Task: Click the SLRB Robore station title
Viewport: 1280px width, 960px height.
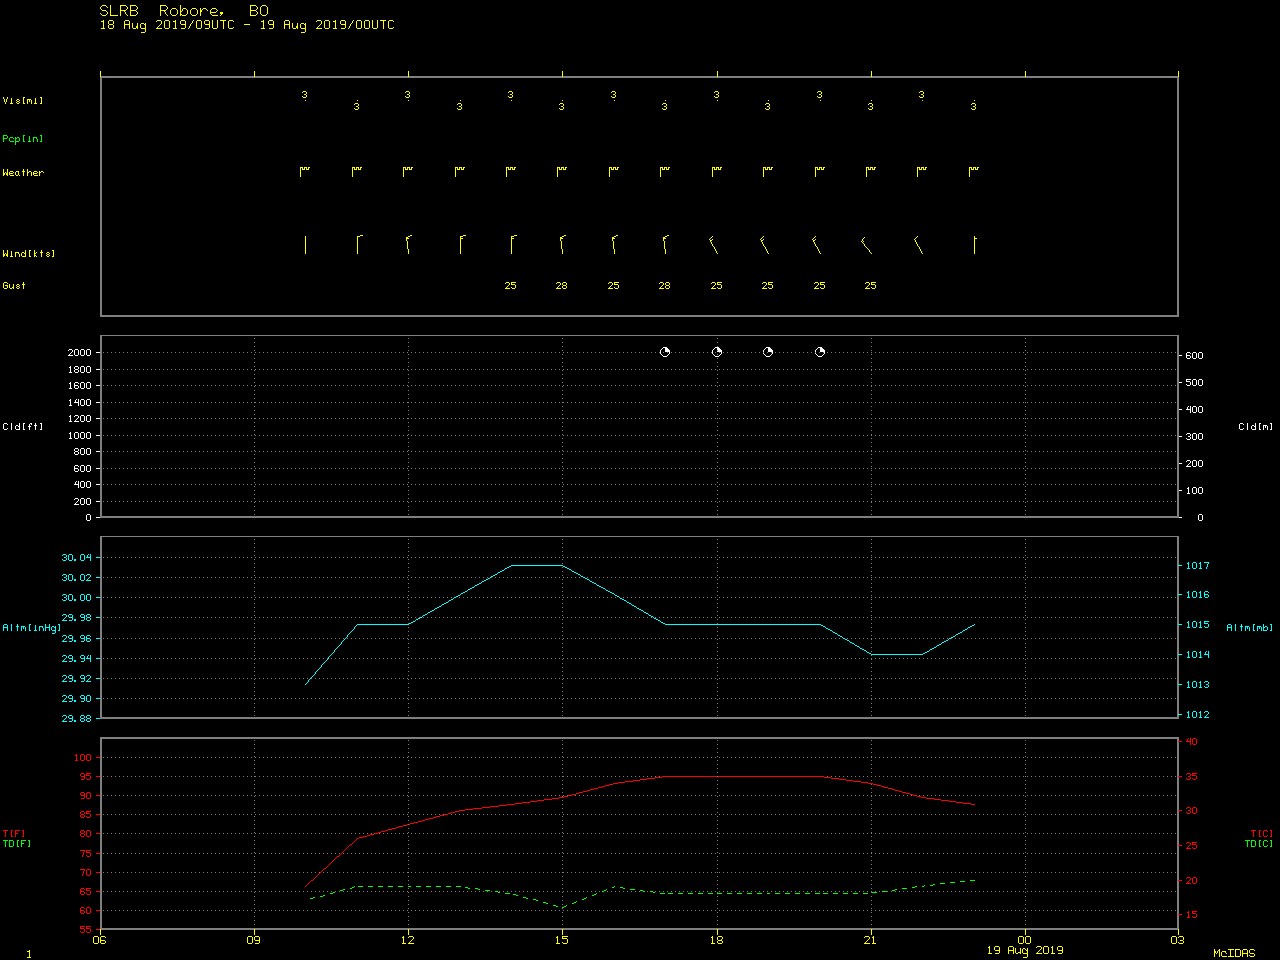Action: [x=184, y=11]
